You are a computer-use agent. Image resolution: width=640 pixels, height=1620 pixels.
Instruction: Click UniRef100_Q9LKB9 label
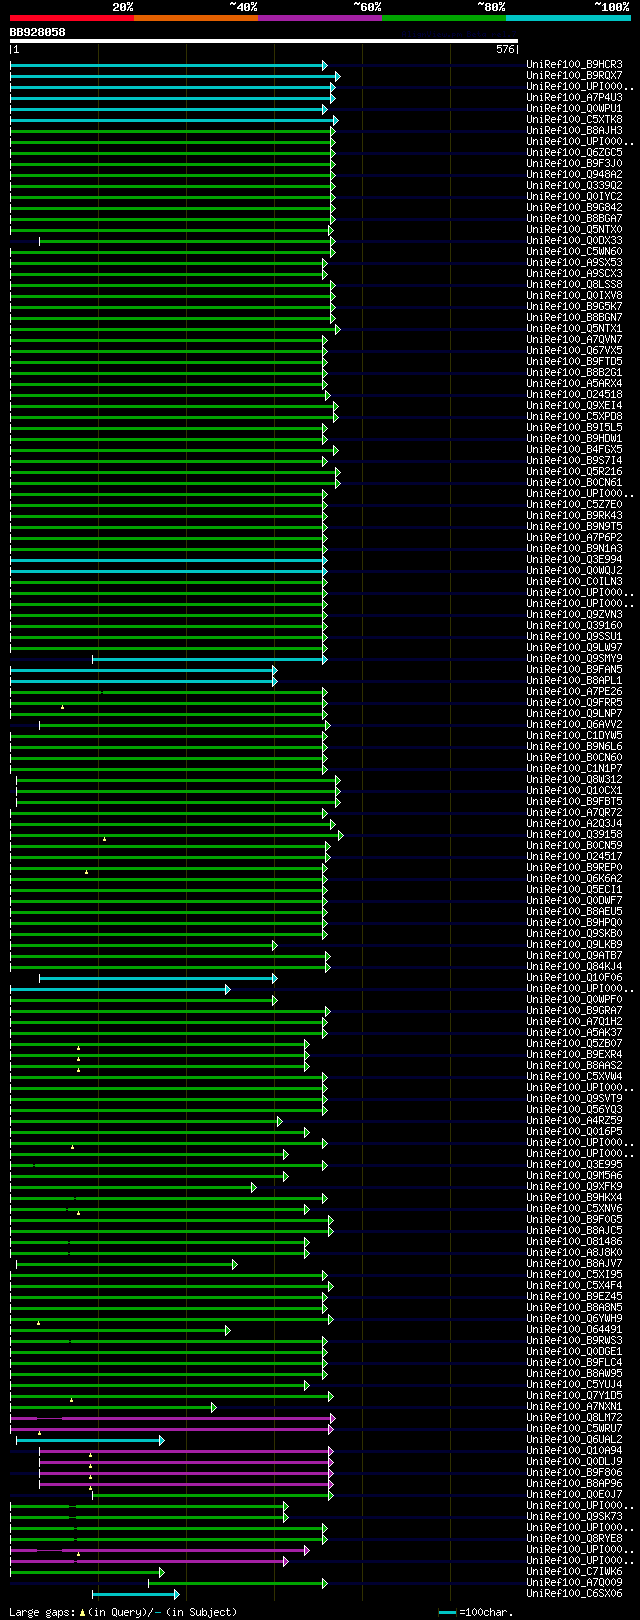pyautogui.click(x=574, y=945)
